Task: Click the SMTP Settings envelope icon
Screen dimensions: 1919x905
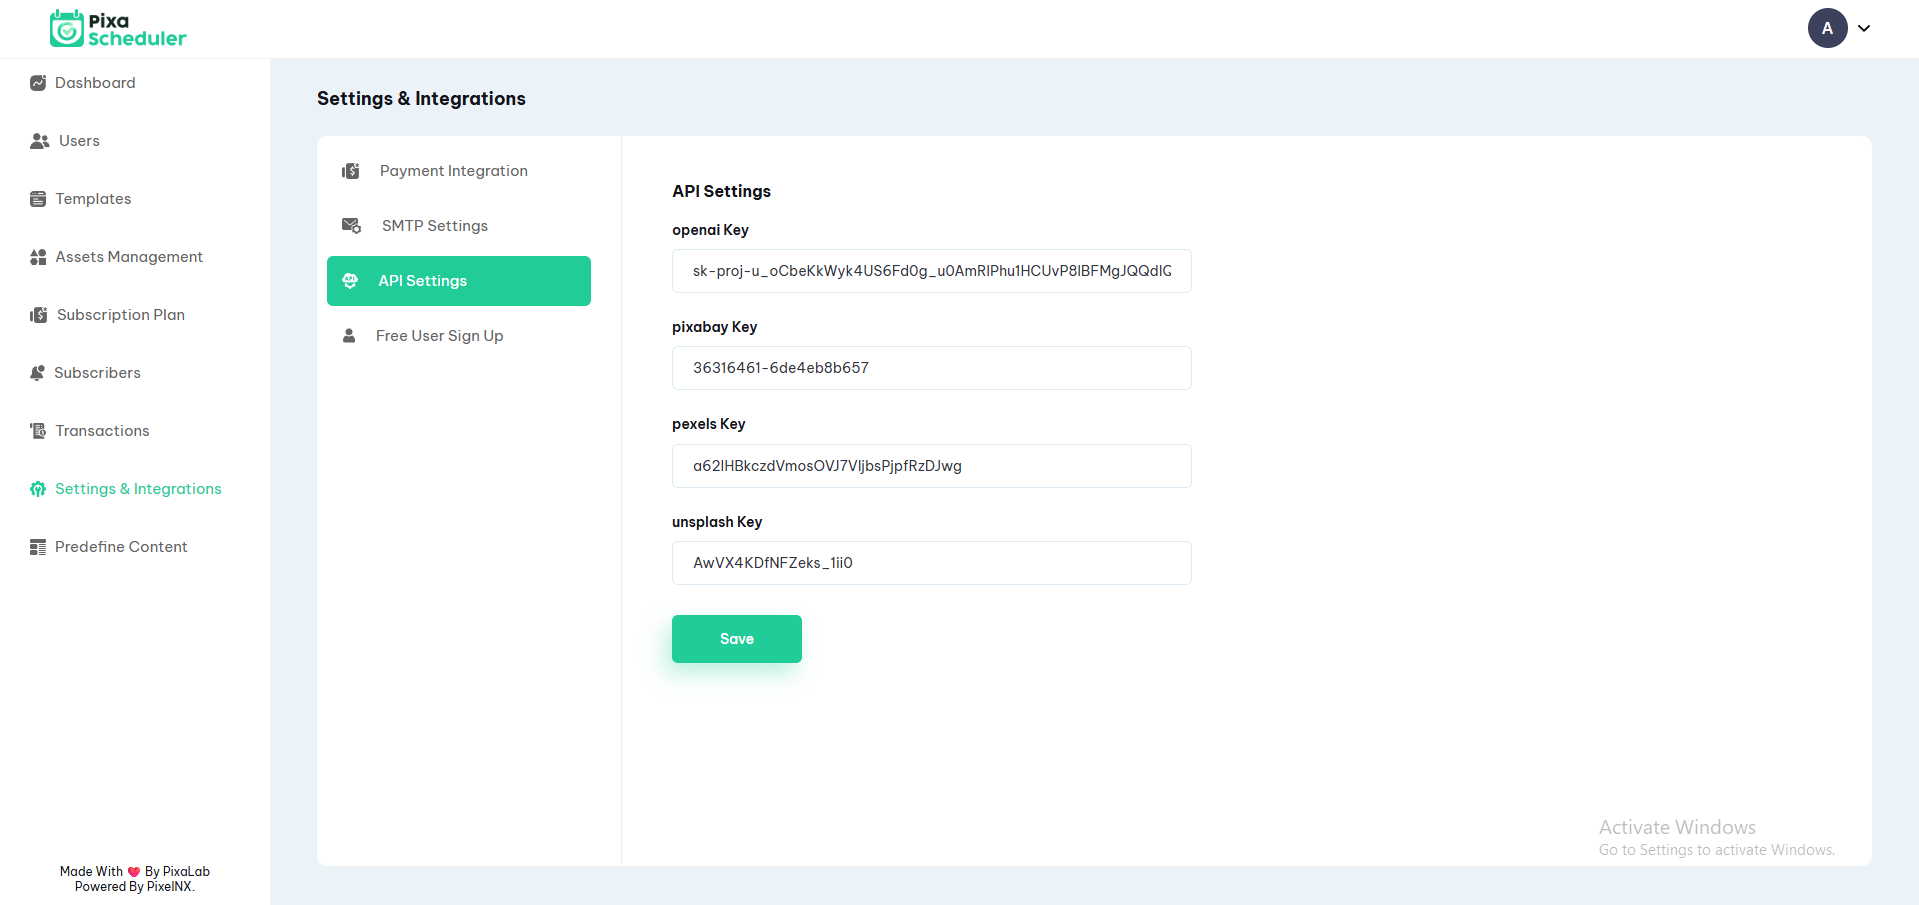Action: (351, 226)
